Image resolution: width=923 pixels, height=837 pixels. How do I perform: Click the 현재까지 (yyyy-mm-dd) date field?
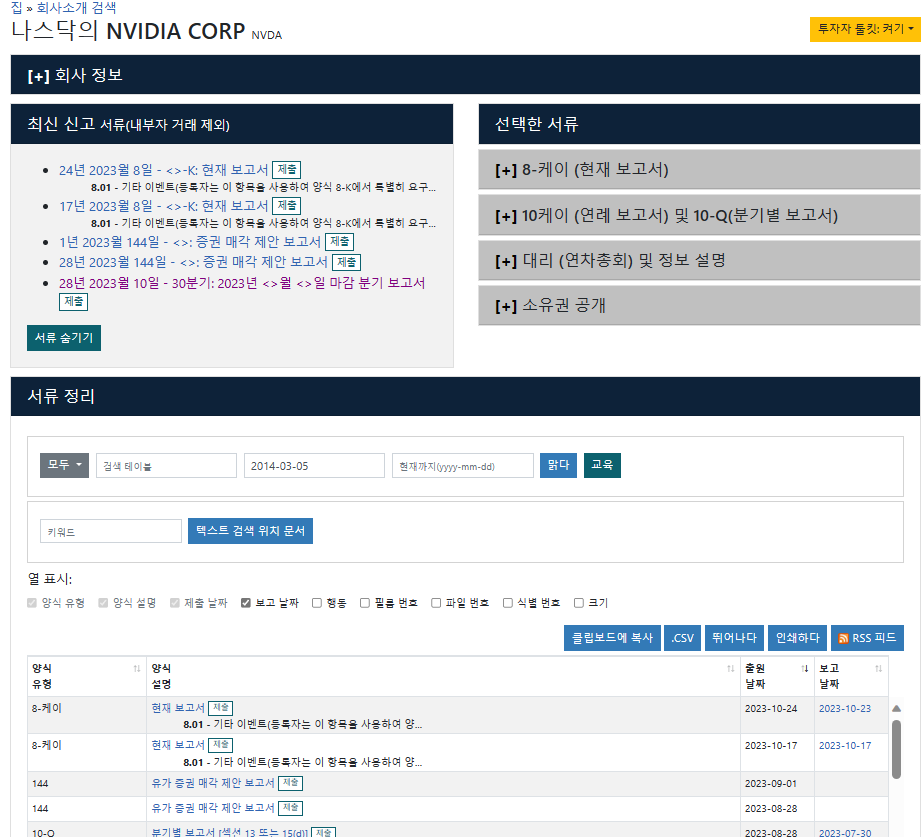(463, 466)
